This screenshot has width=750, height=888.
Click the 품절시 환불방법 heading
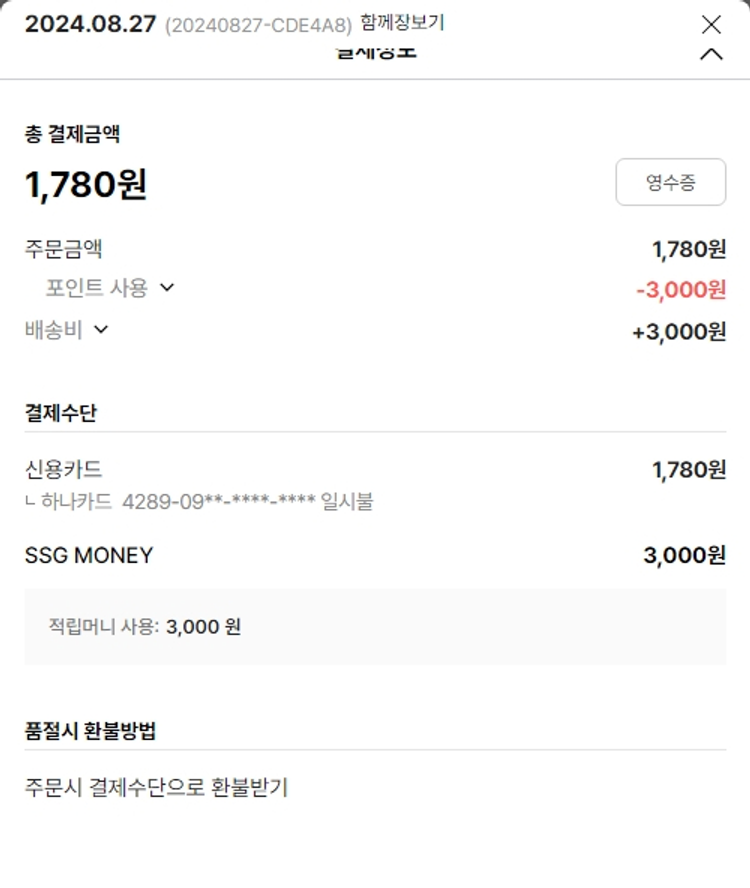coord(90,731)
